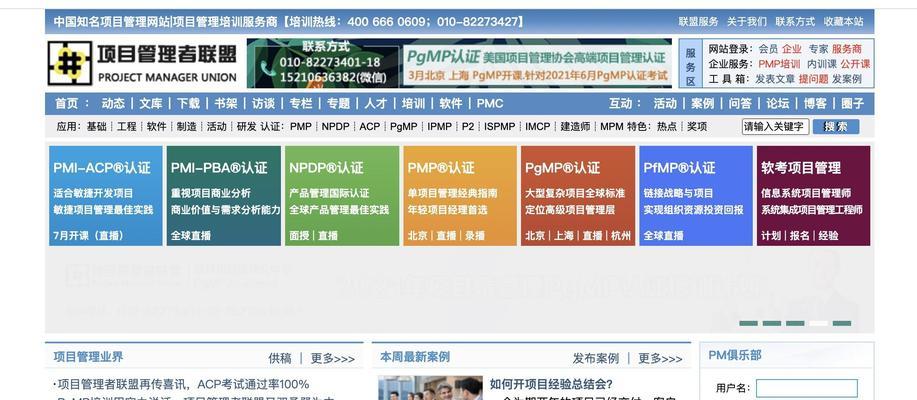Open 内训课 link
Screen dimensions: 917x400
822,64
